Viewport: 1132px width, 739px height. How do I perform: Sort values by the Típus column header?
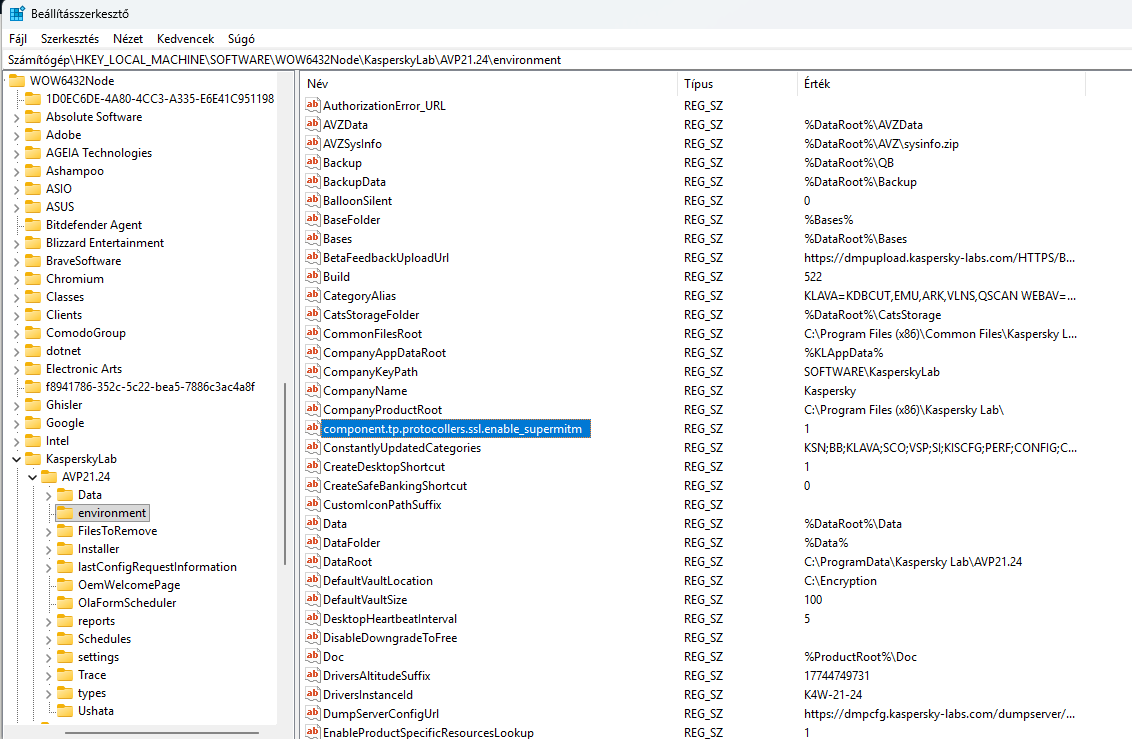(737, 84)
